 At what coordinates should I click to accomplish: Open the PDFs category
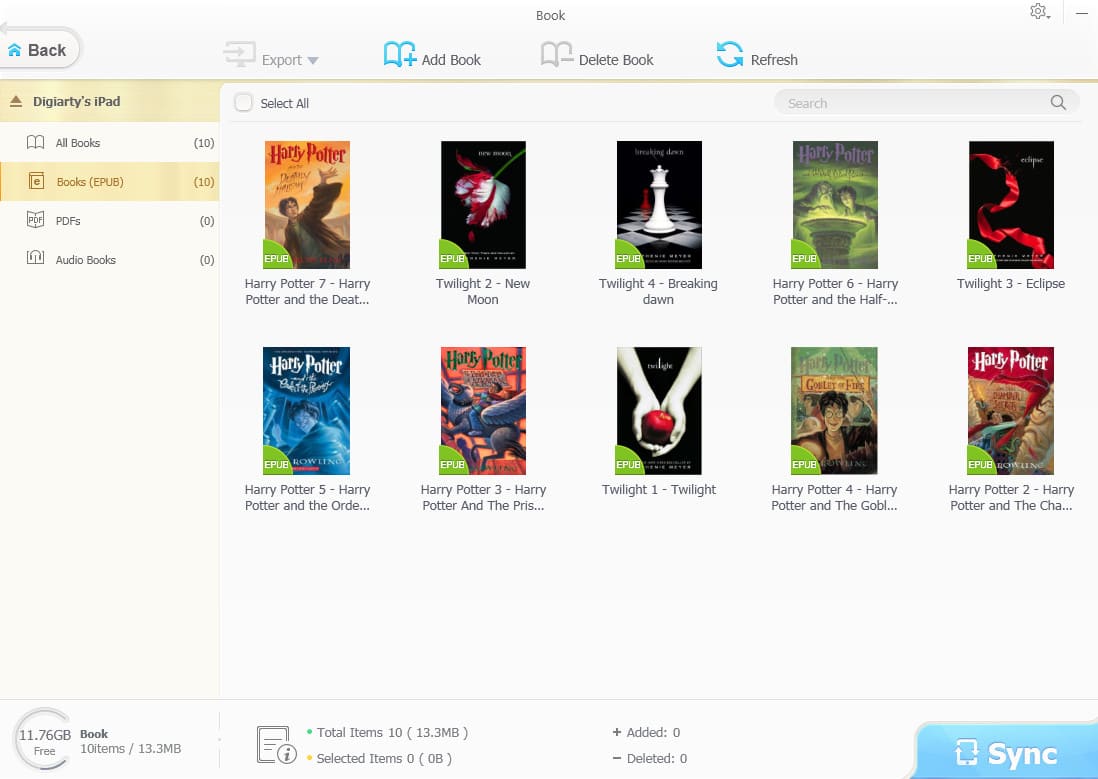coord(110,221)
